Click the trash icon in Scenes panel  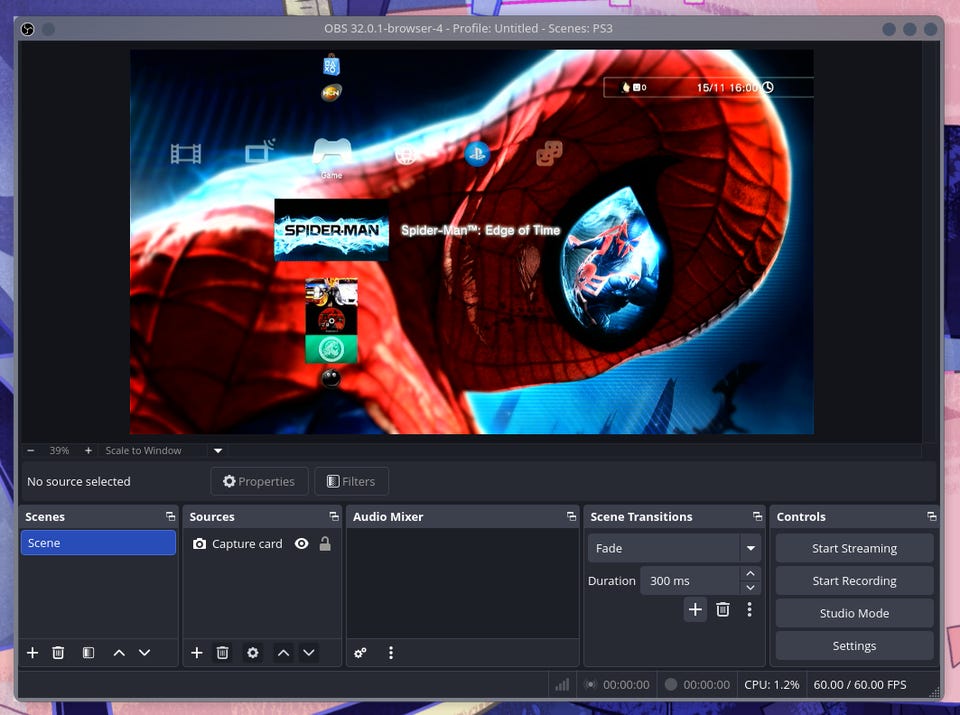tap(58, 653)
